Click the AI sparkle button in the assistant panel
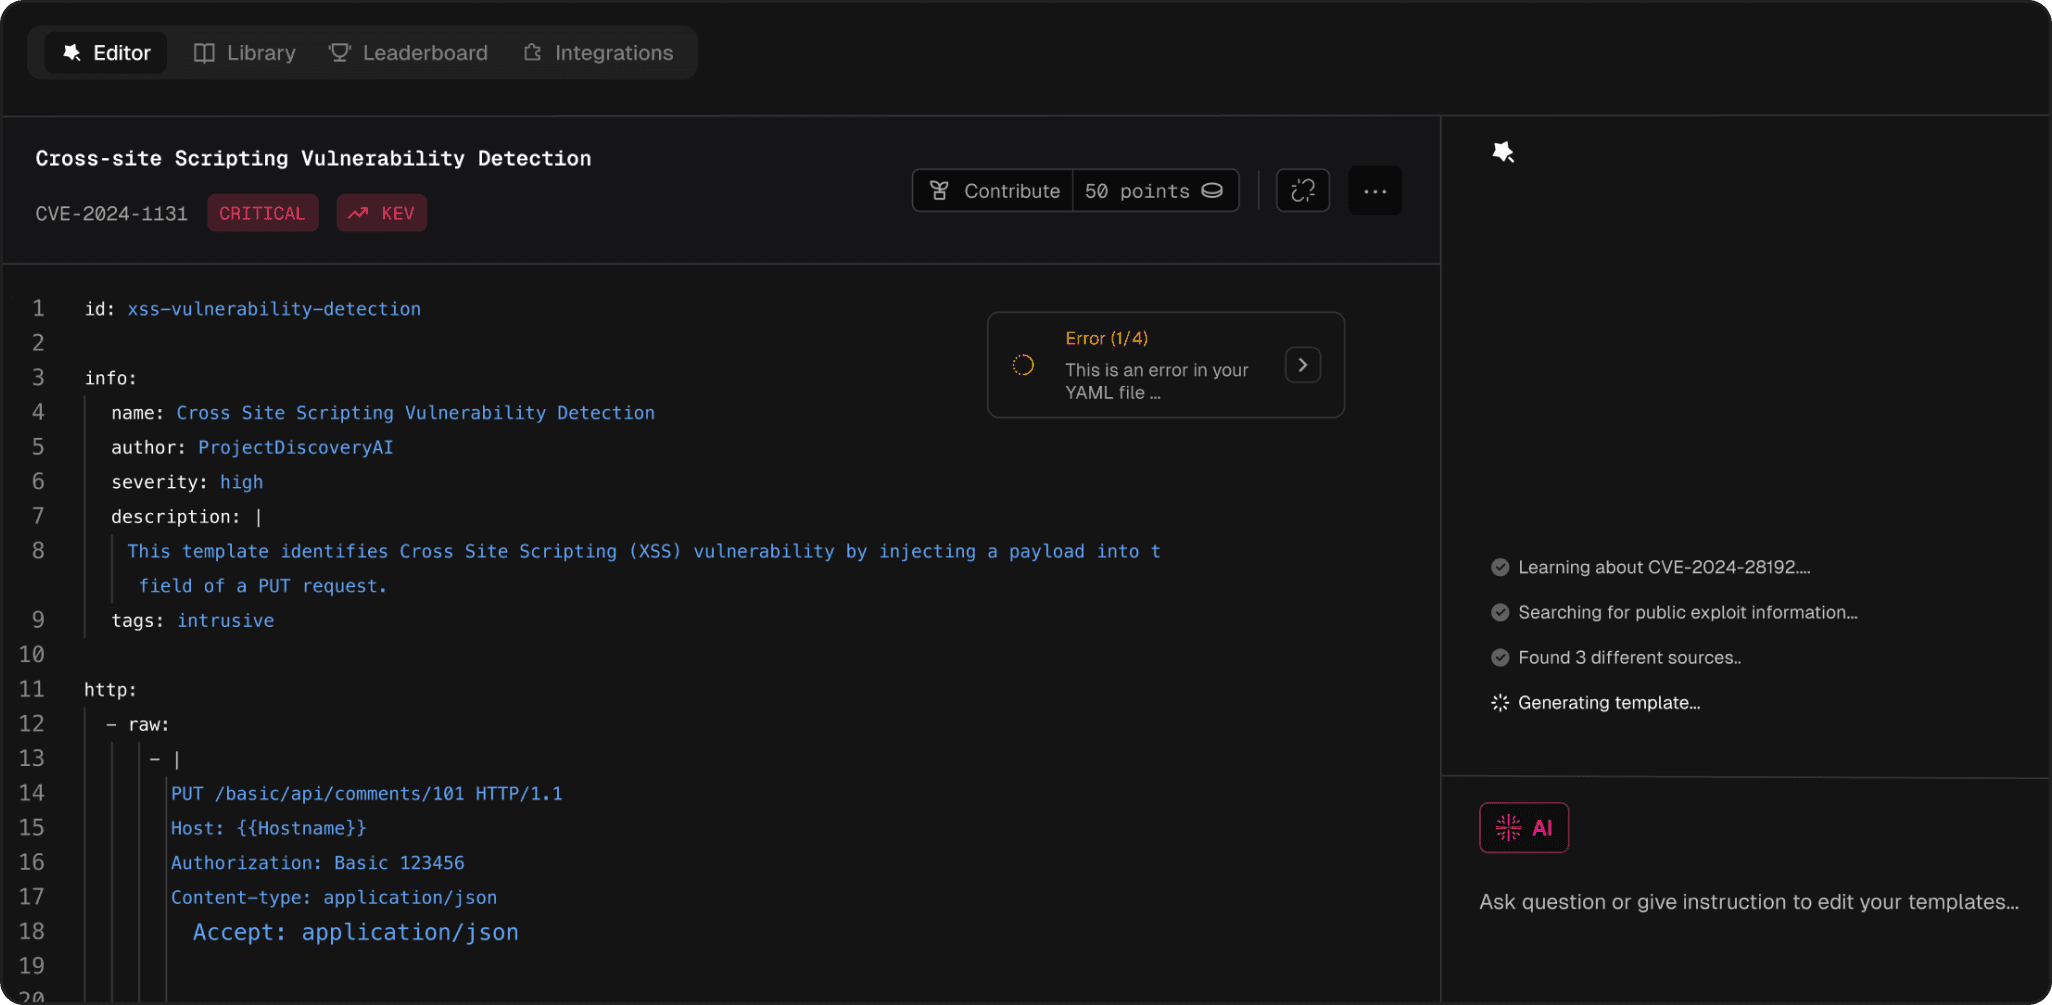Screen dimensions: 2052x1005 (1522, 827)
